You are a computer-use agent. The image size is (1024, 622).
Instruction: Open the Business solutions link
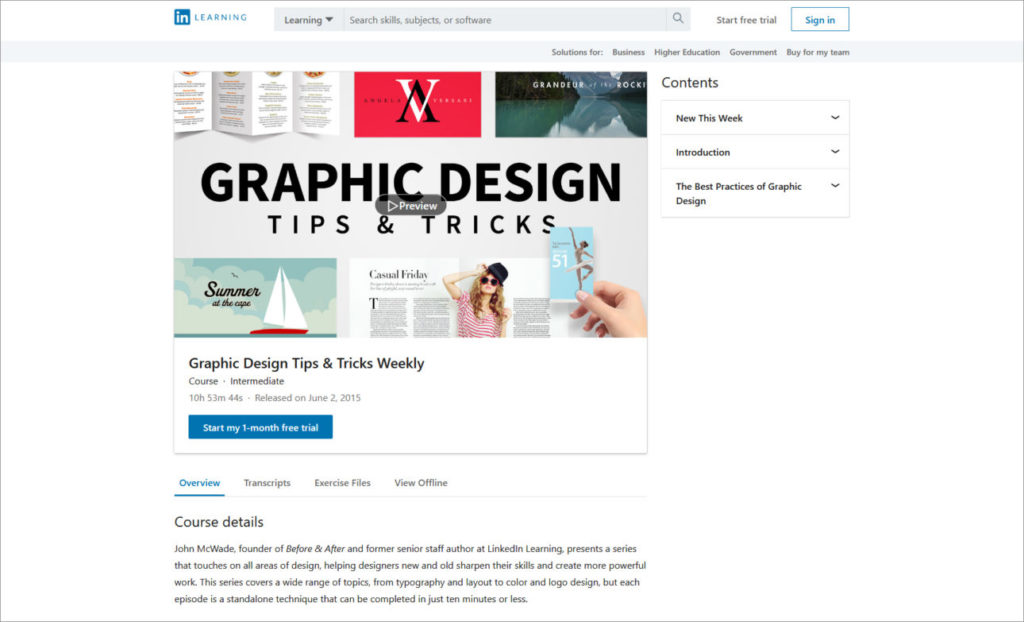click(628, 52)
